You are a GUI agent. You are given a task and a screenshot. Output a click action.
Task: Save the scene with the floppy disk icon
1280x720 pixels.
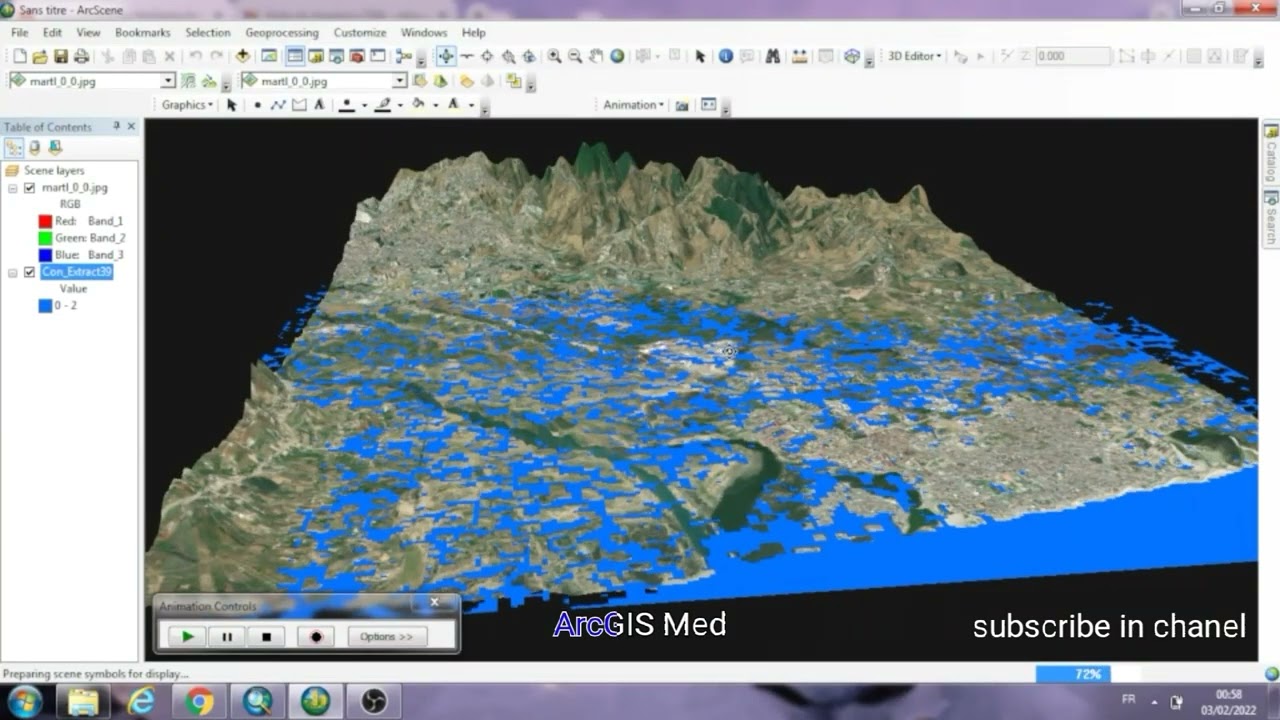click(61, 57)
